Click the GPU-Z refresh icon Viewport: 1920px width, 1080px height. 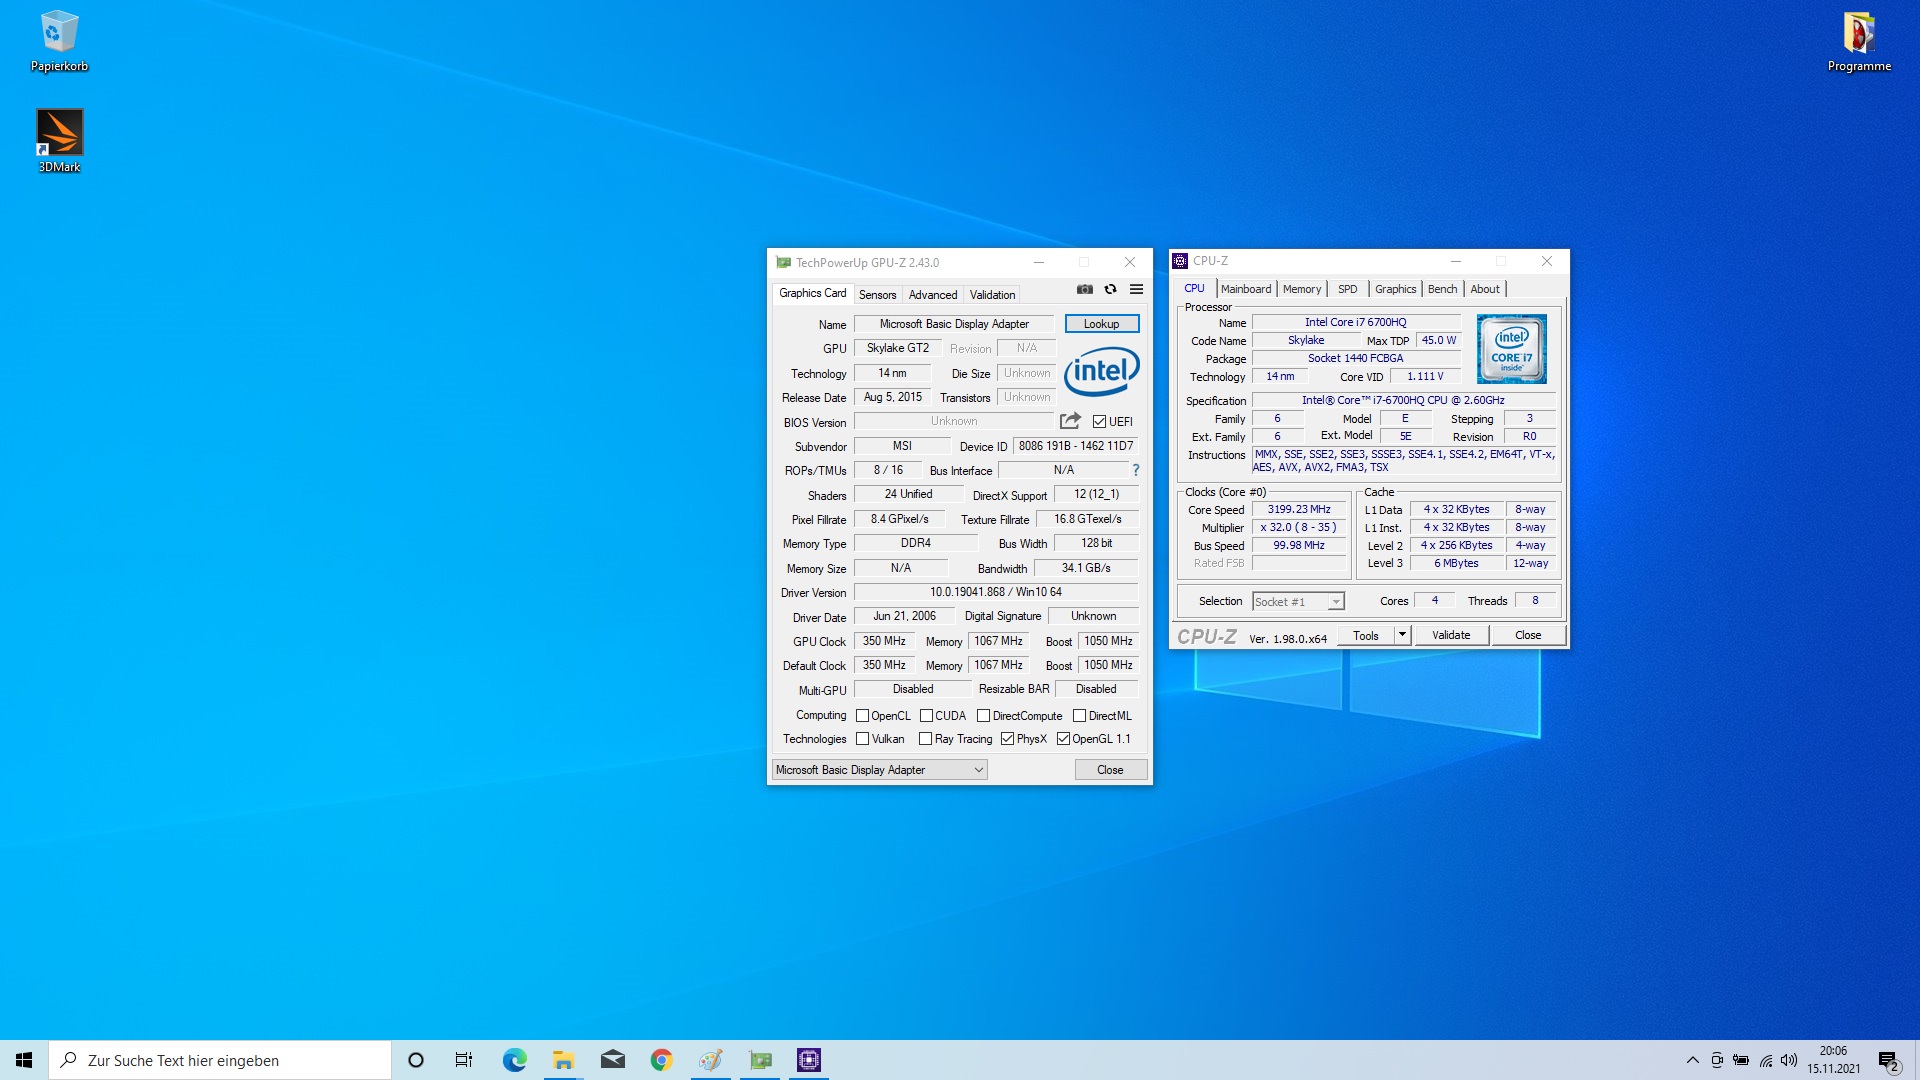click(1110, 289)
